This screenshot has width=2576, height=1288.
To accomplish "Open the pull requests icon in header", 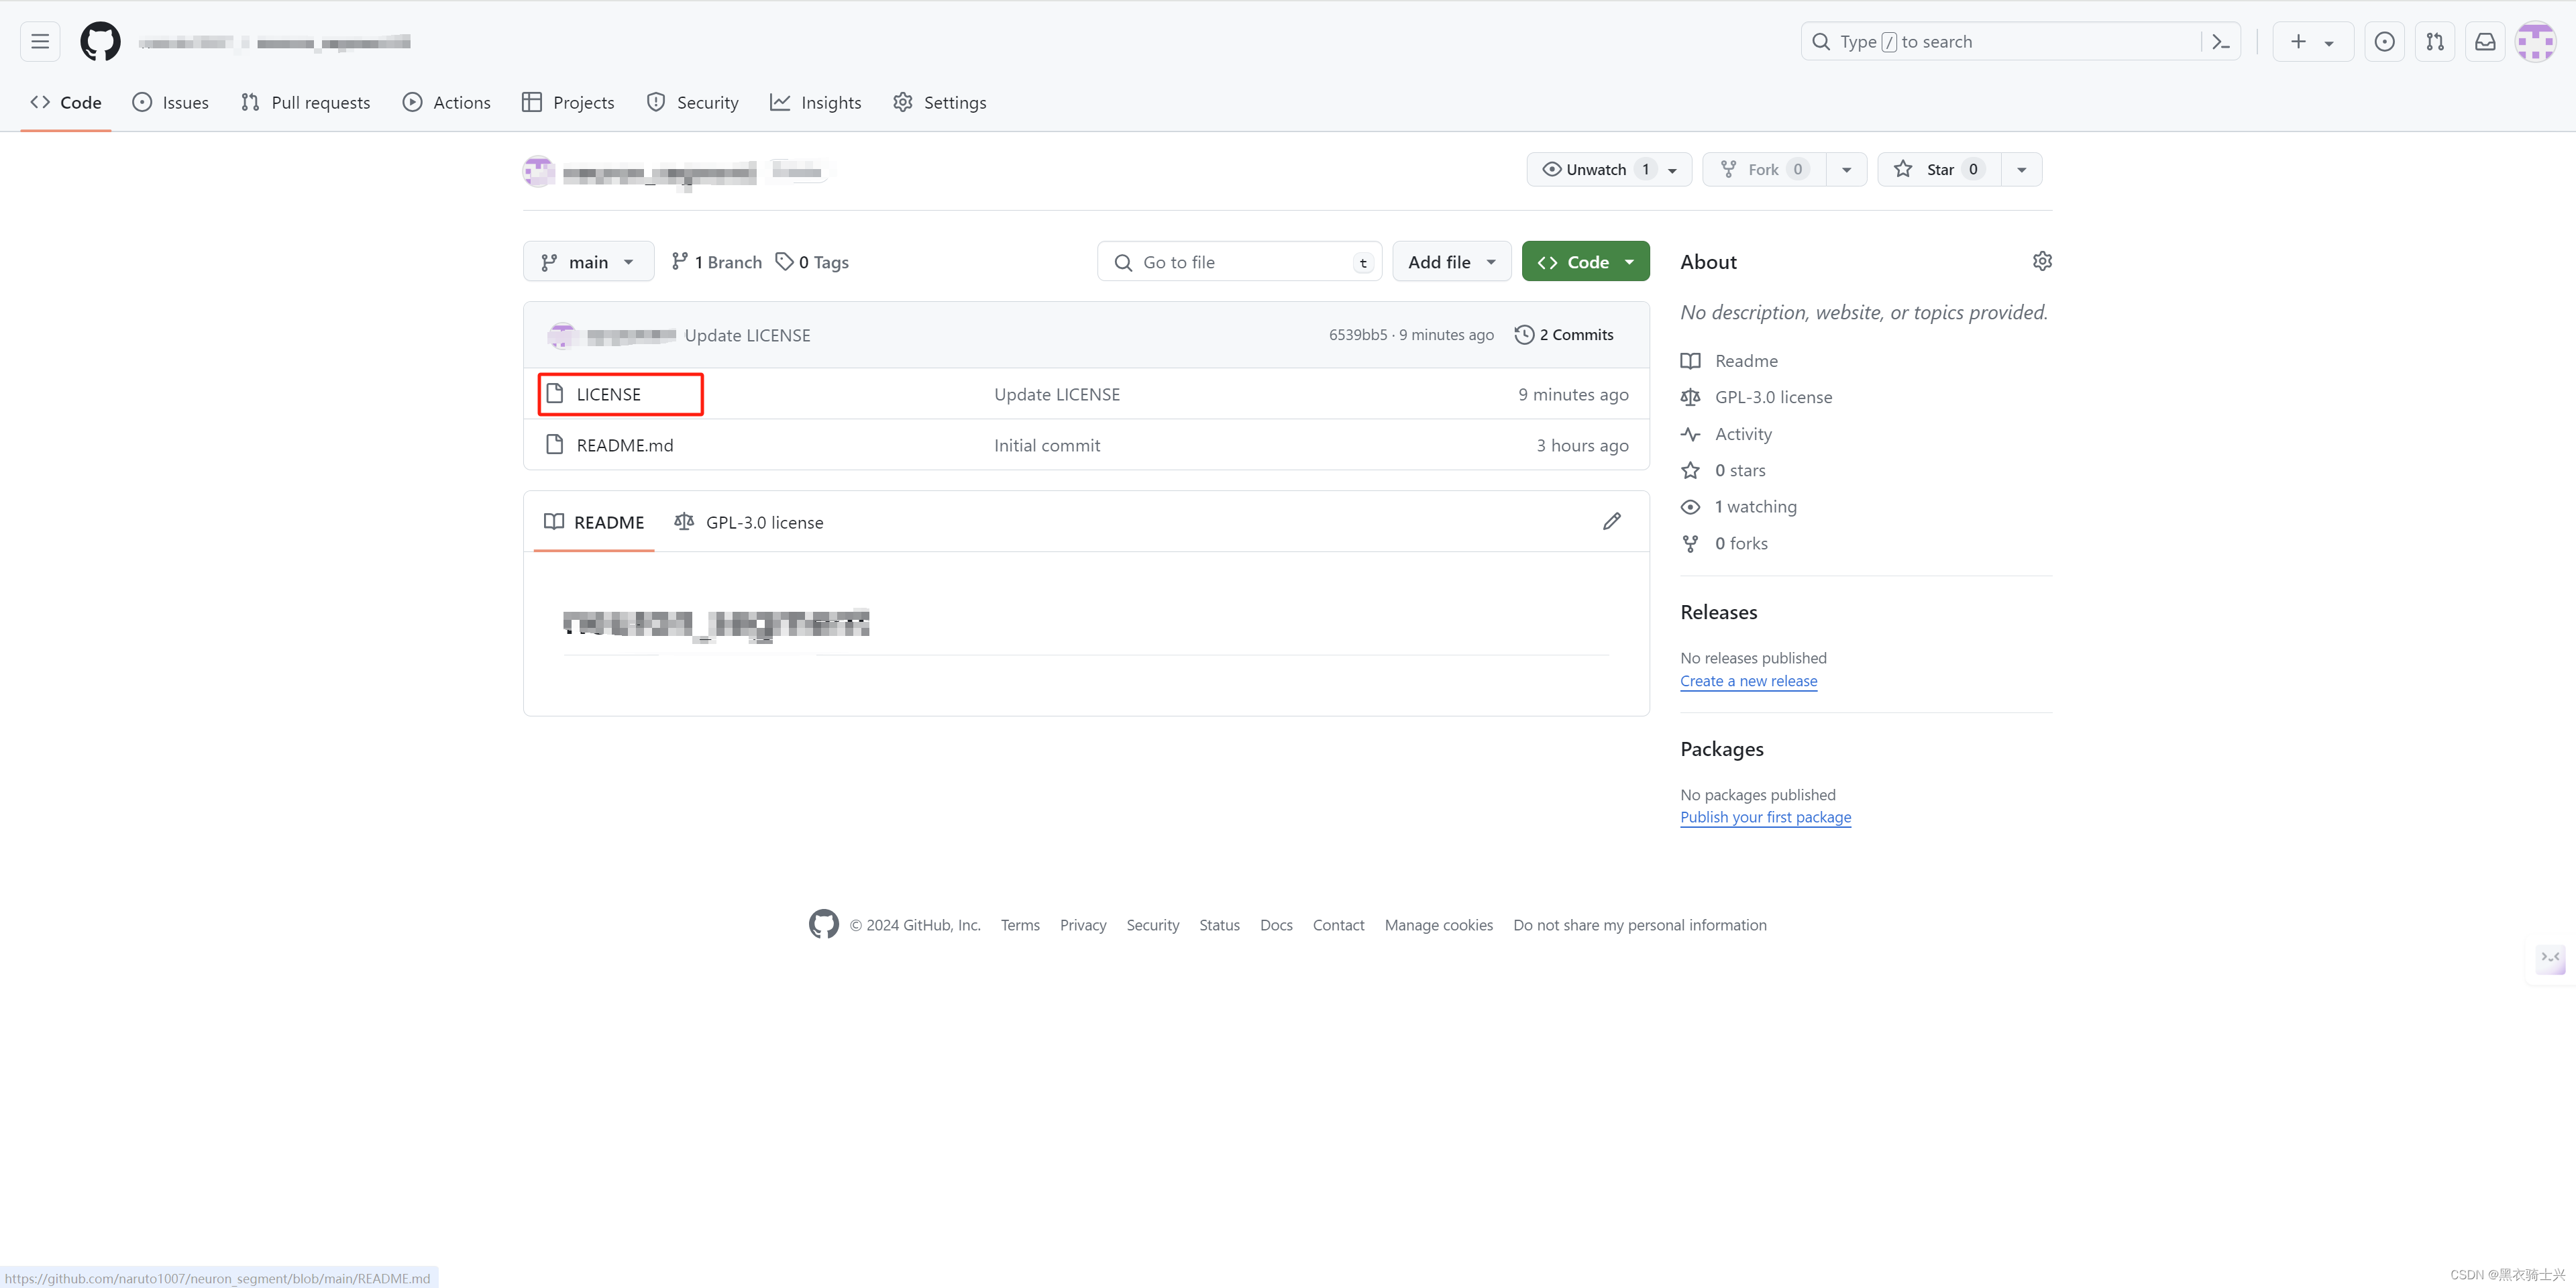I will coord(2435,42).
